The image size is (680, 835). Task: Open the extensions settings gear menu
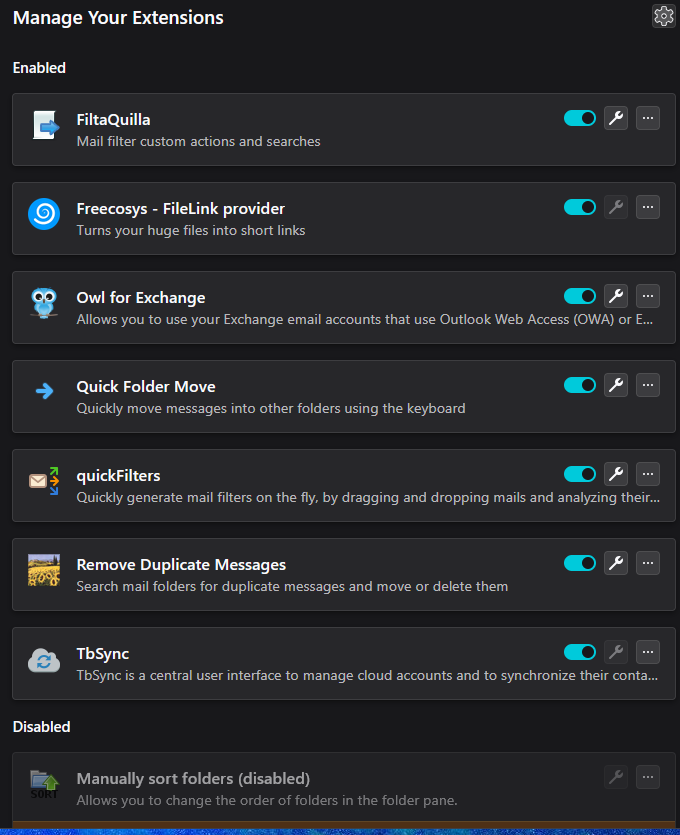point(664,16)
